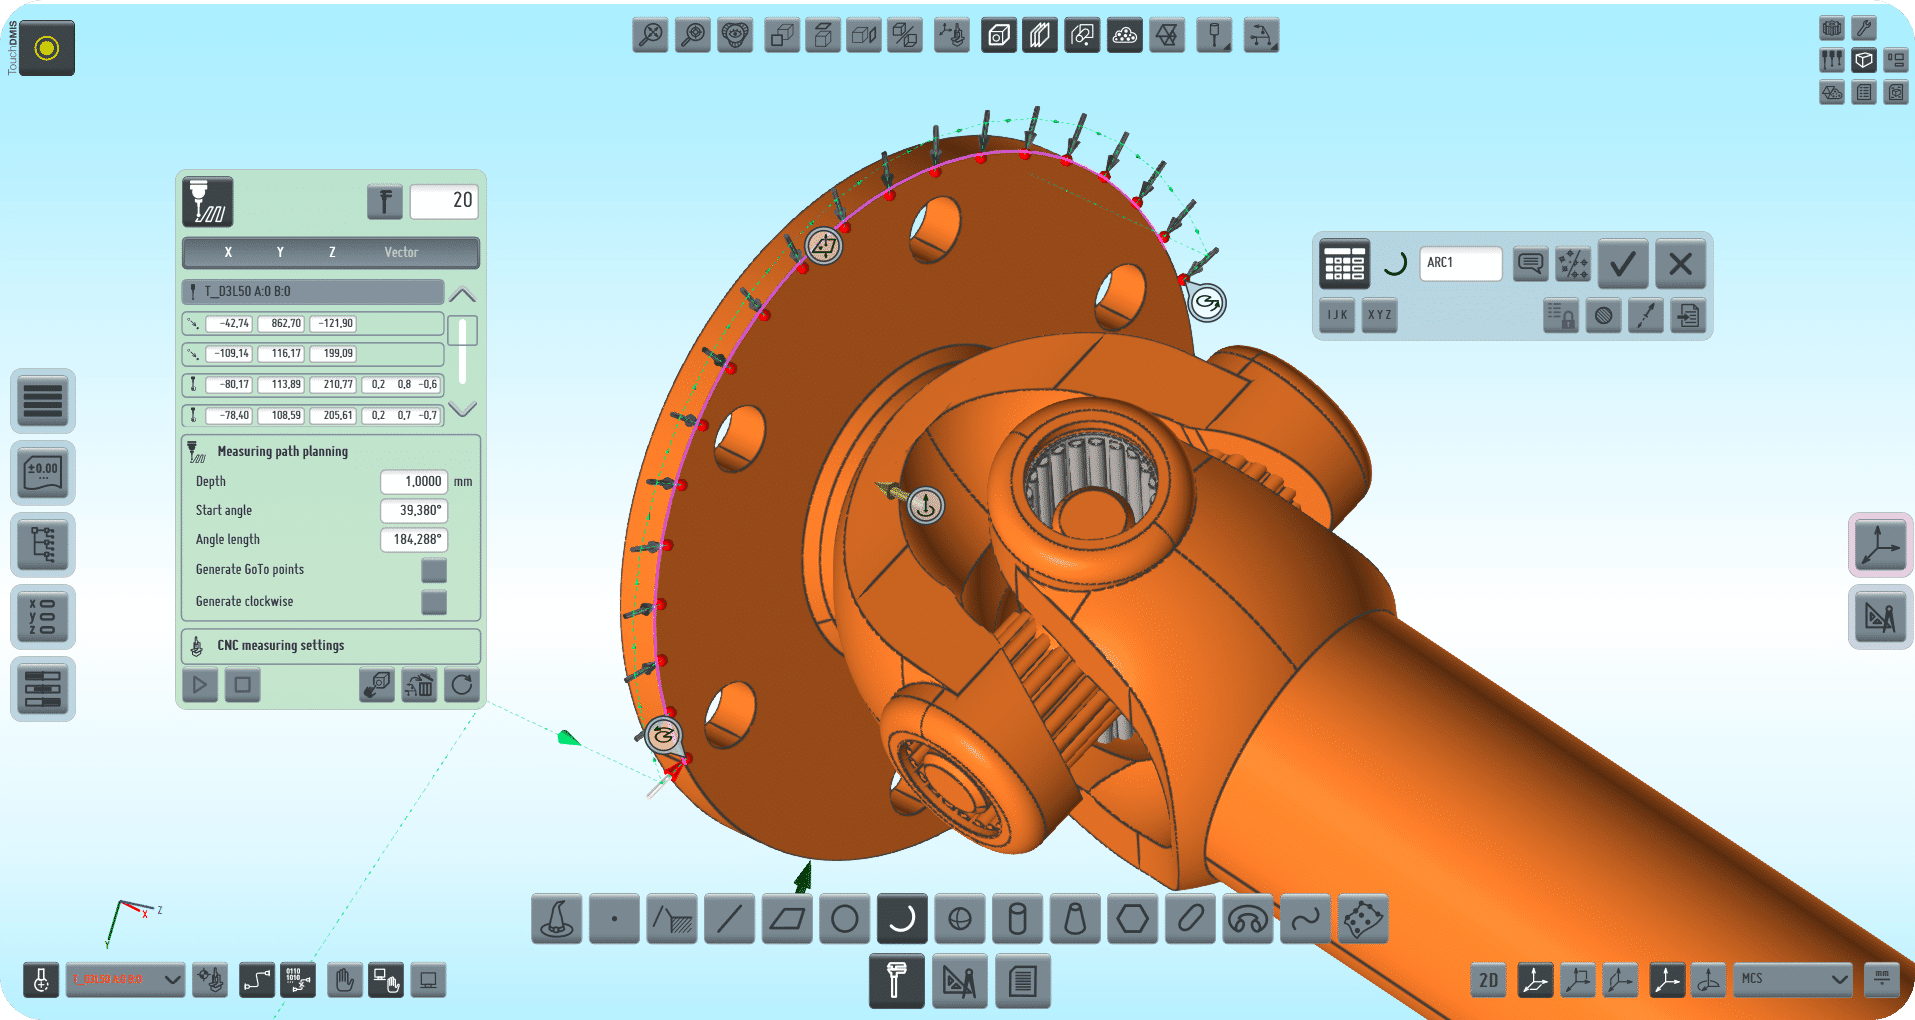
Task: Open the MCS coordinate system dropdown
Action: (x=1794, y=979)
